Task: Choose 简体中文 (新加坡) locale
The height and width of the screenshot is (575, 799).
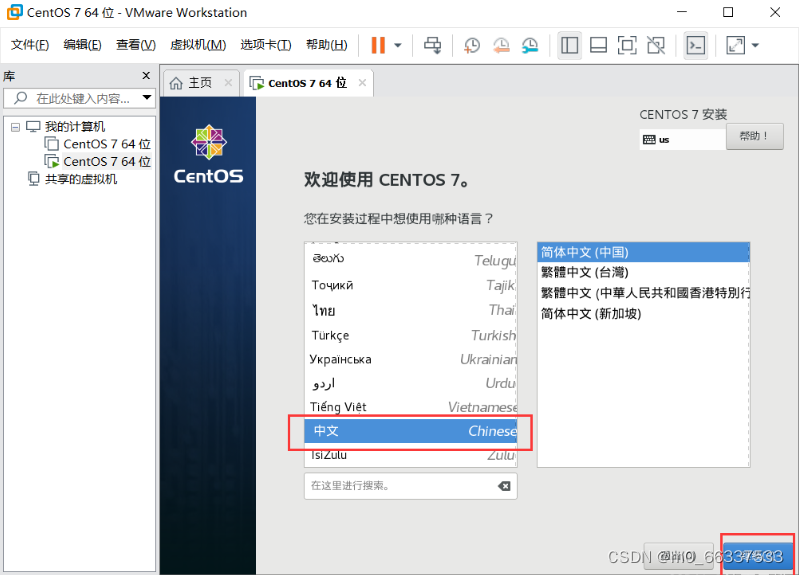Action: click(643, 313)
